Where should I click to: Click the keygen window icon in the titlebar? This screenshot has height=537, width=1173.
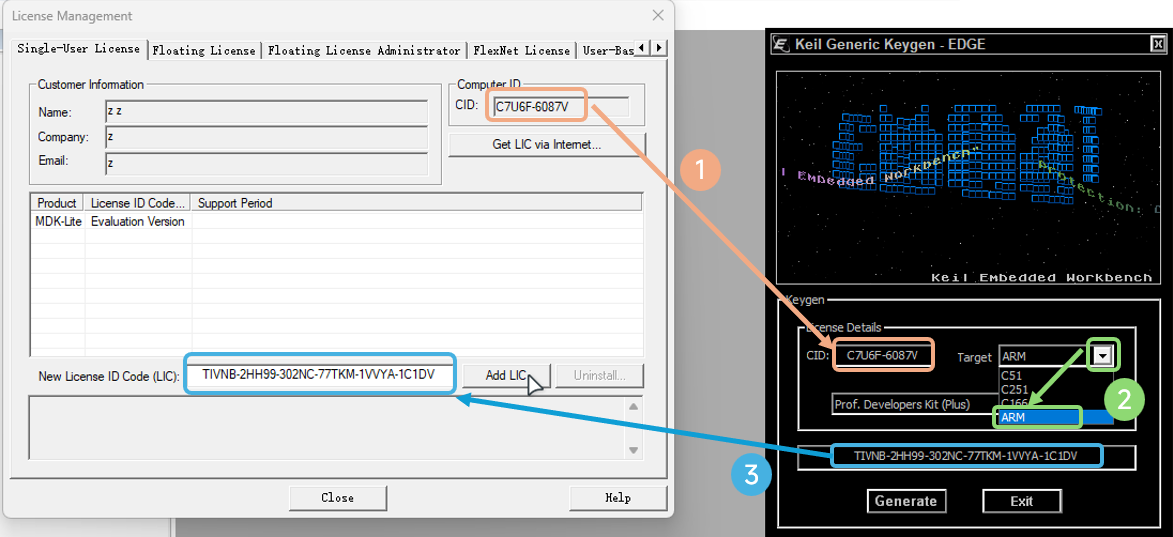point(781,44)
